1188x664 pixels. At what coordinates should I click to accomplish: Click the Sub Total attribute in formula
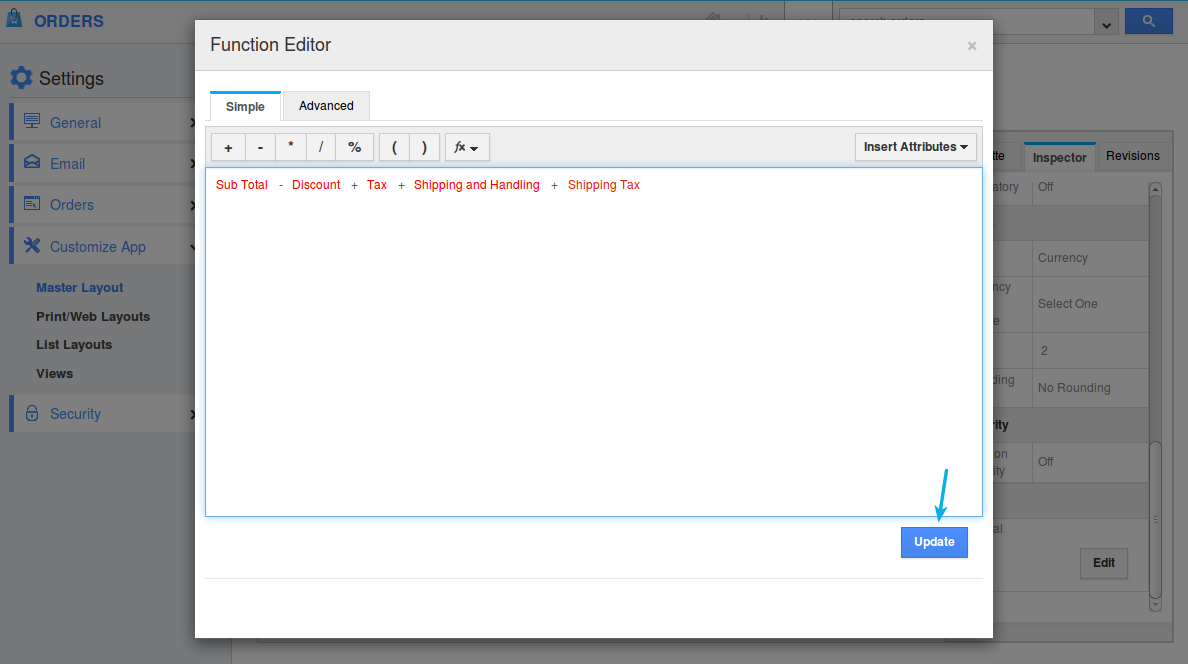(242, 185)
